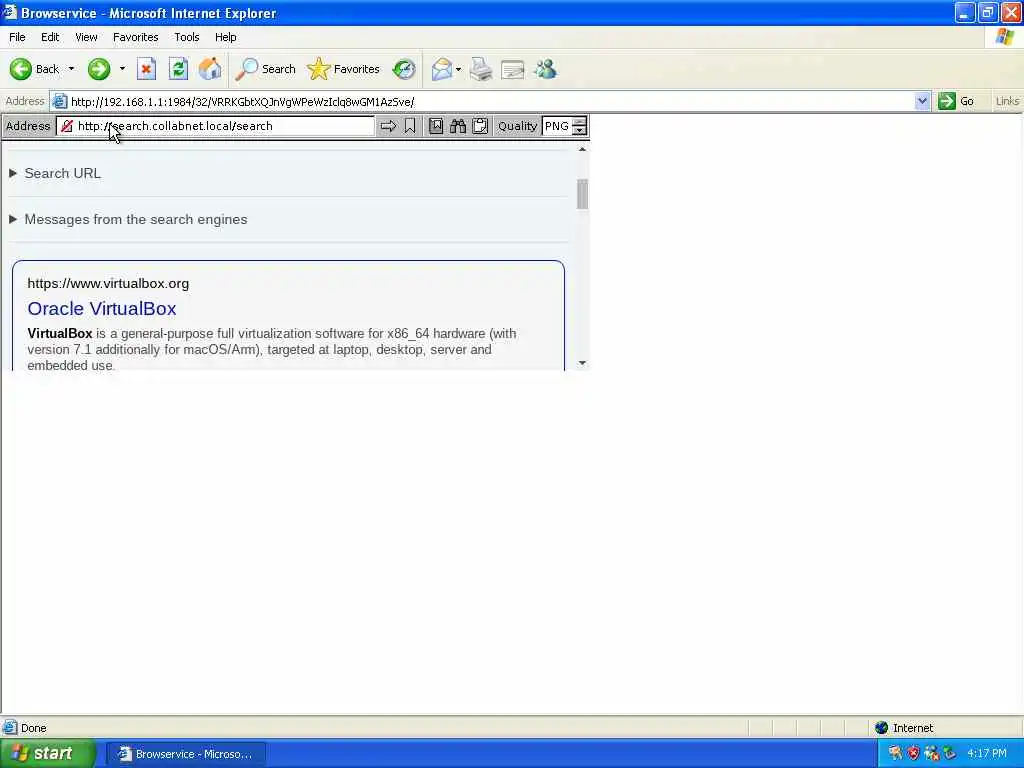Open the Oracle VirtualBox result link
Screen dimensions: 1024x768
tap(102, 308)
